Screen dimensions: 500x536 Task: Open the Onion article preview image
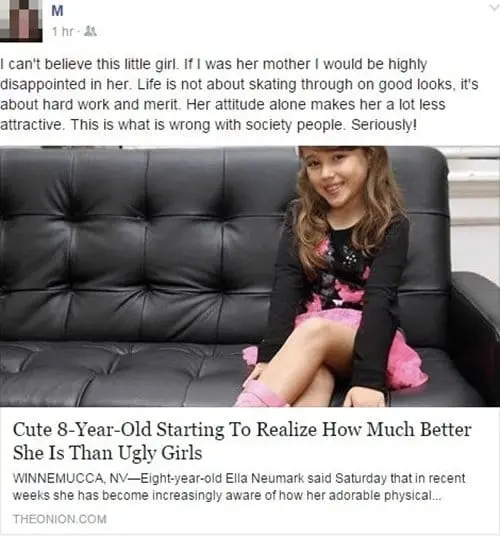(x=250, y=277)
